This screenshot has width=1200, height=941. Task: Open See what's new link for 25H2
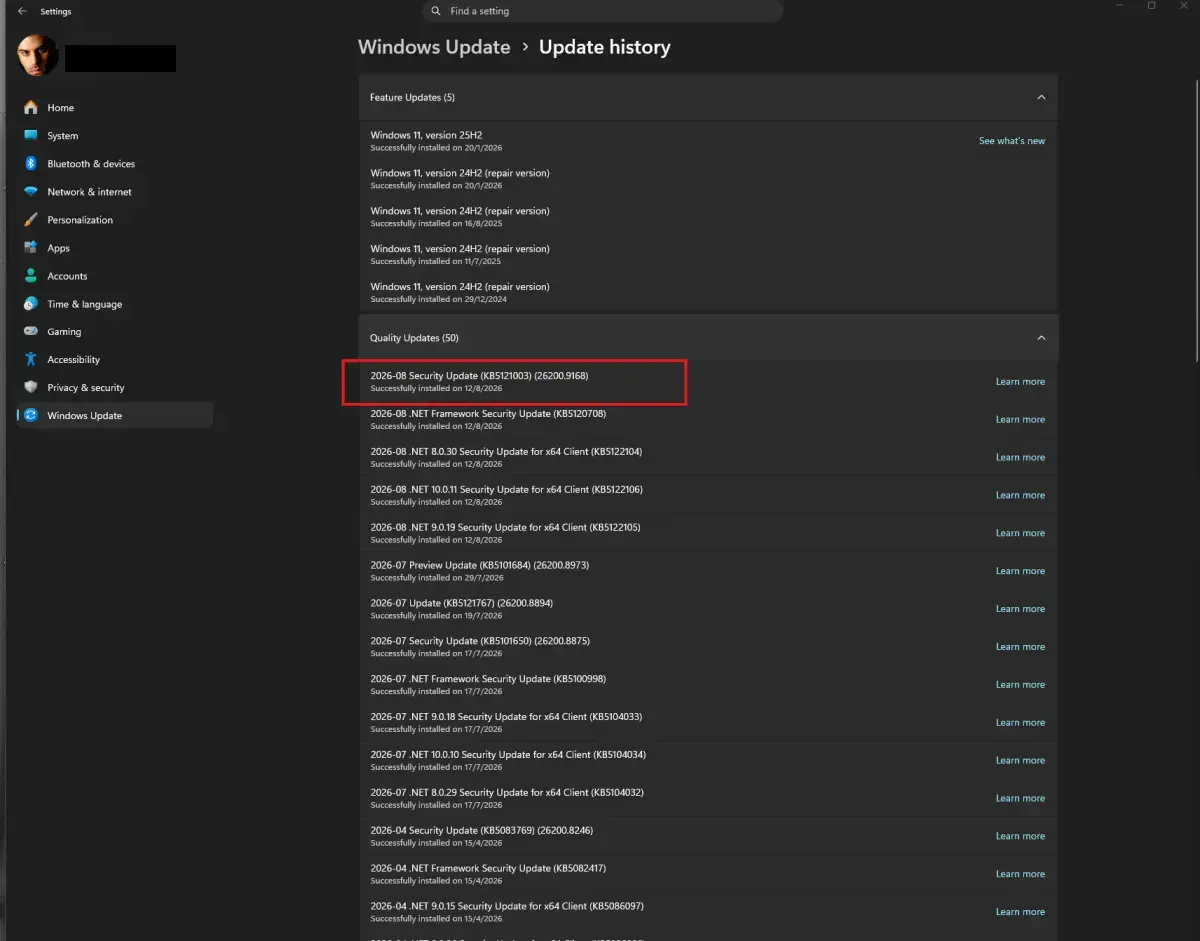pos(1012,141)
